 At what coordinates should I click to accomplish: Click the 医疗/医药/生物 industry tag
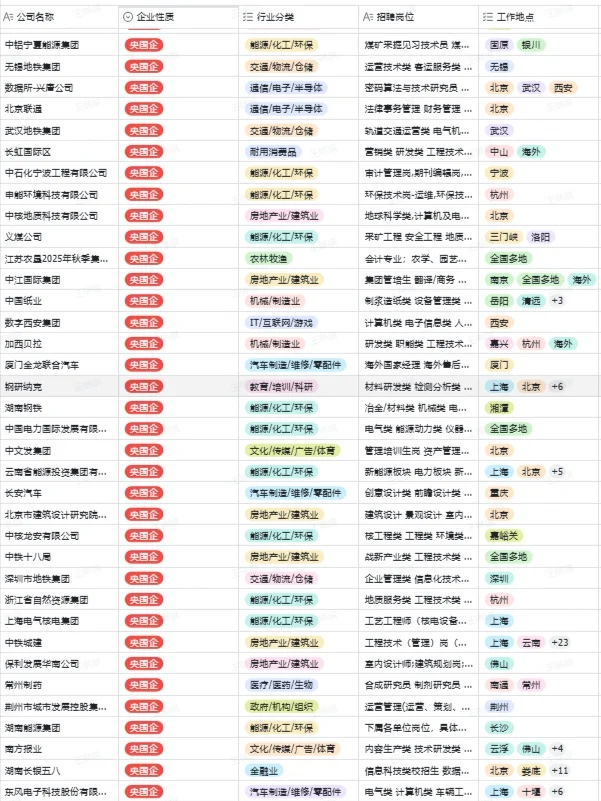282,686
